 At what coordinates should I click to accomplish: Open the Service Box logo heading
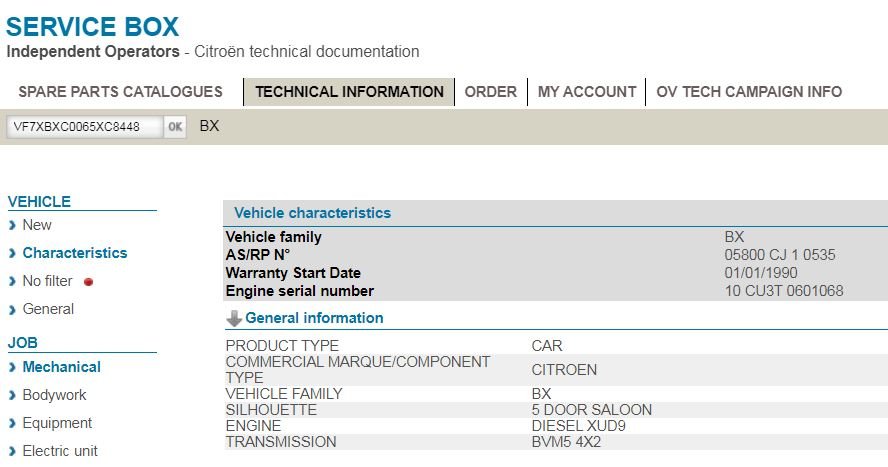[92, 27]
